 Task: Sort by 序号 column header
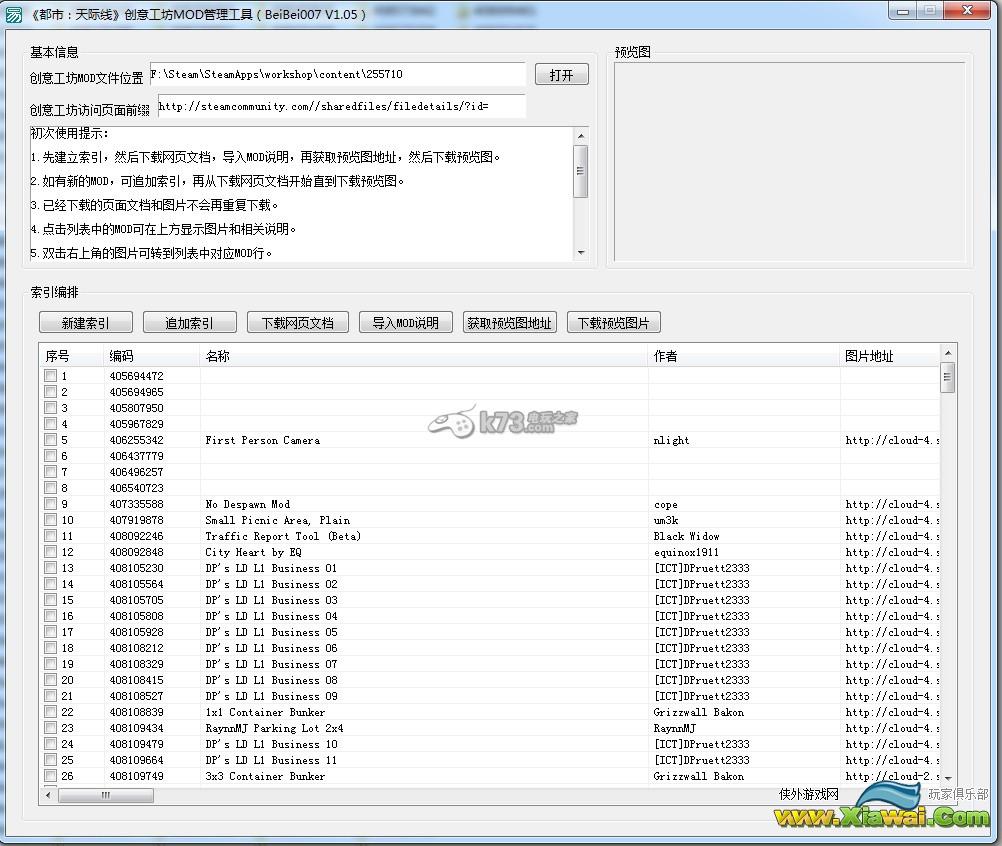(x=71, y=356)
